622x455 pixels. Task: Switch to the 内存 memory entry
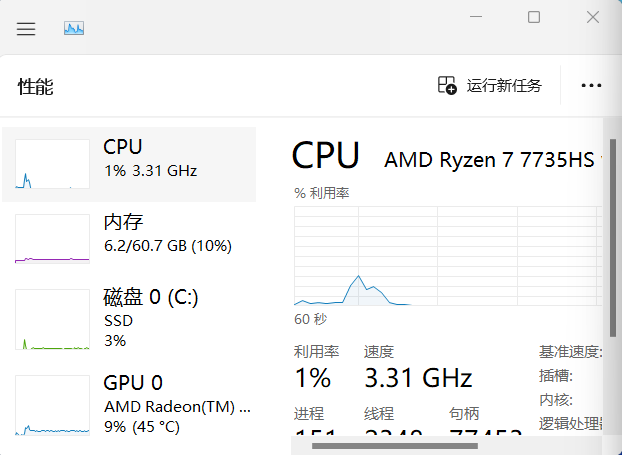pyautogui.click(x=129, y=239)
